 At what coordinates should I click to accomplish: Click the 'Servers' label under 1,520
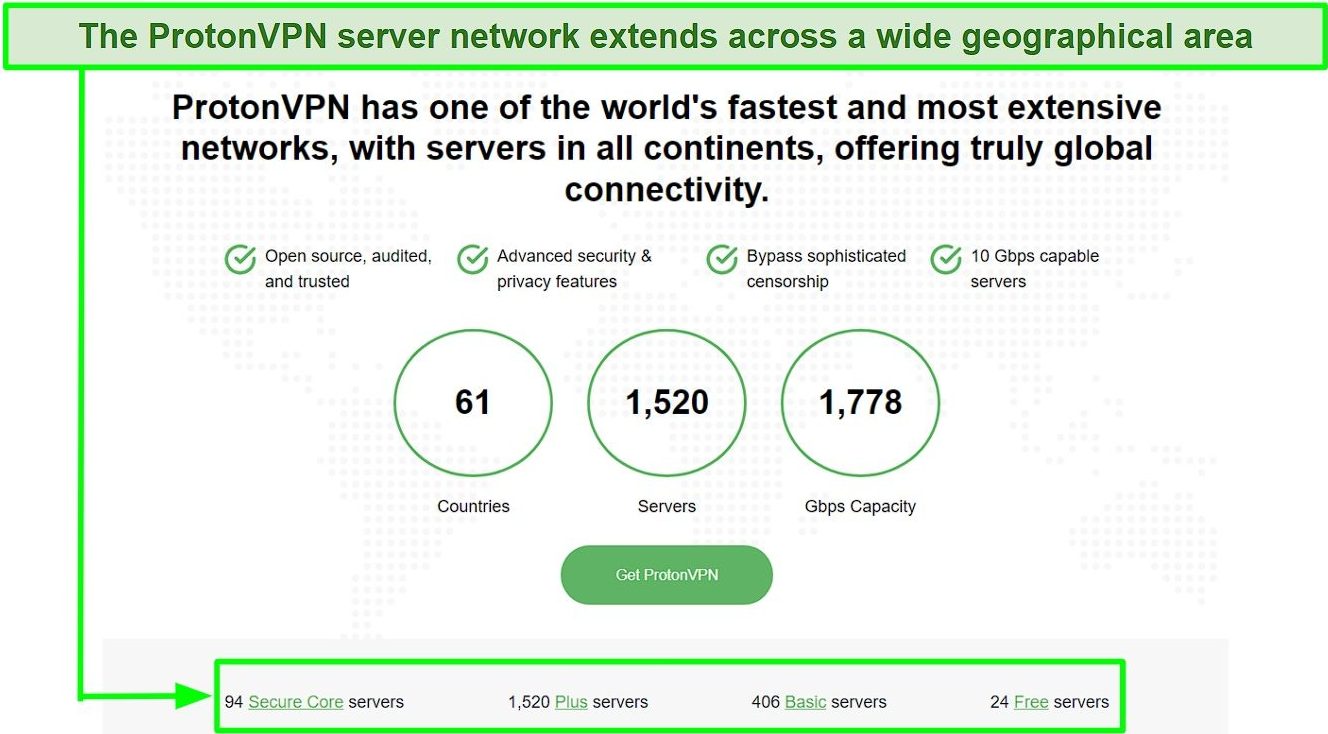tap(667, 506)
